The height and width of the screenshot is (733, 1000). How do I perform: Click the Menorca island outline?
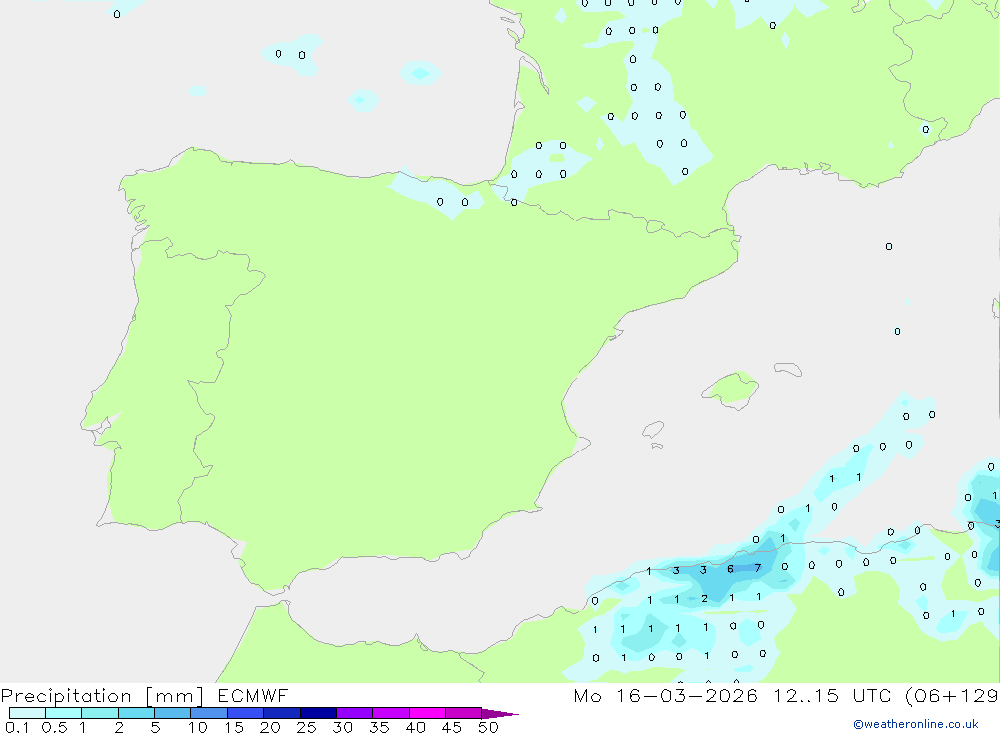(788, 369)
